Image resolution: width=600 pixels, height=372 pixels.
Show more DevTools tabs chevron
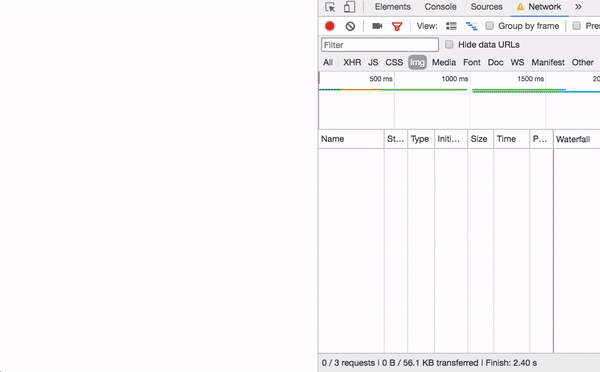[x=578, y=7]
